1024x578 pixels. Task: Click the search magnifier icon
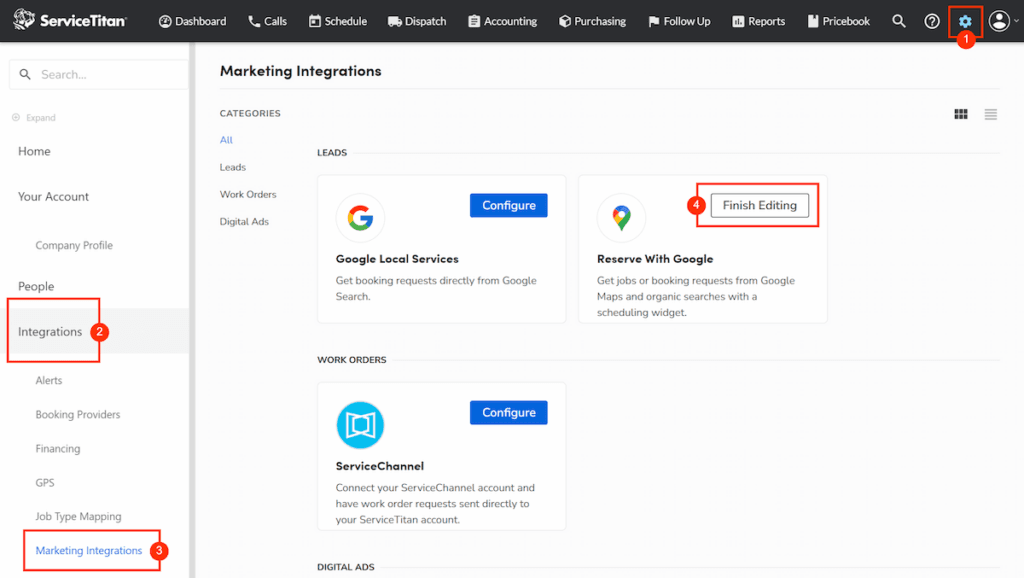click(x=898, y=20)
